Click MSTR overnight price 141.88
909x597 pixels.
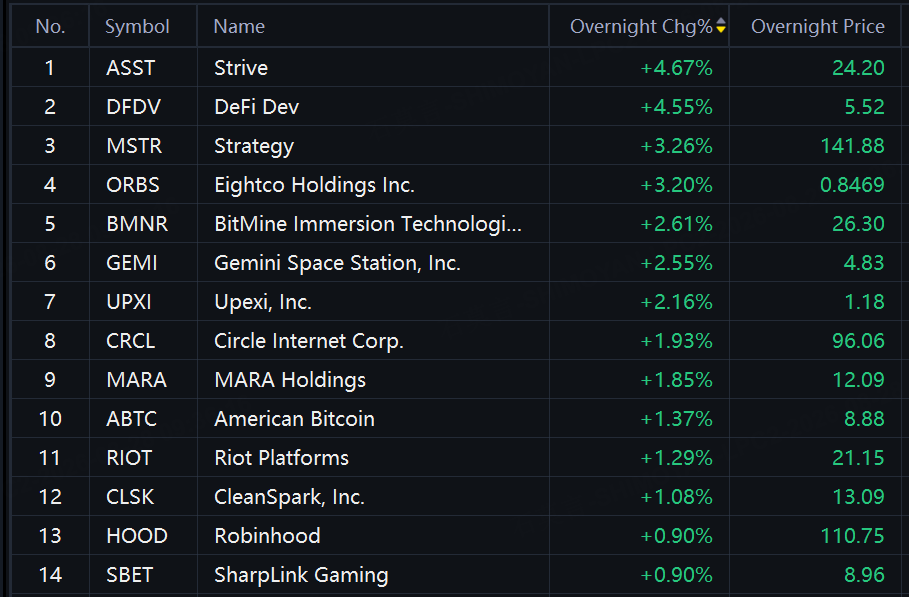tap(852, 145)
